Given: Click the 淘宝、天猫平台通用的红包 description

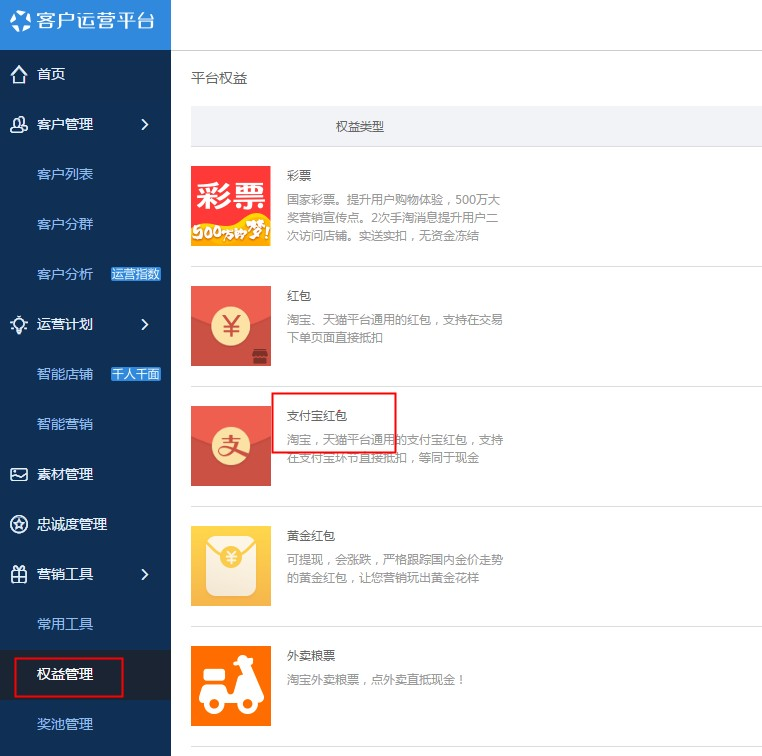Looking at the screenshot, I should 395,329.
